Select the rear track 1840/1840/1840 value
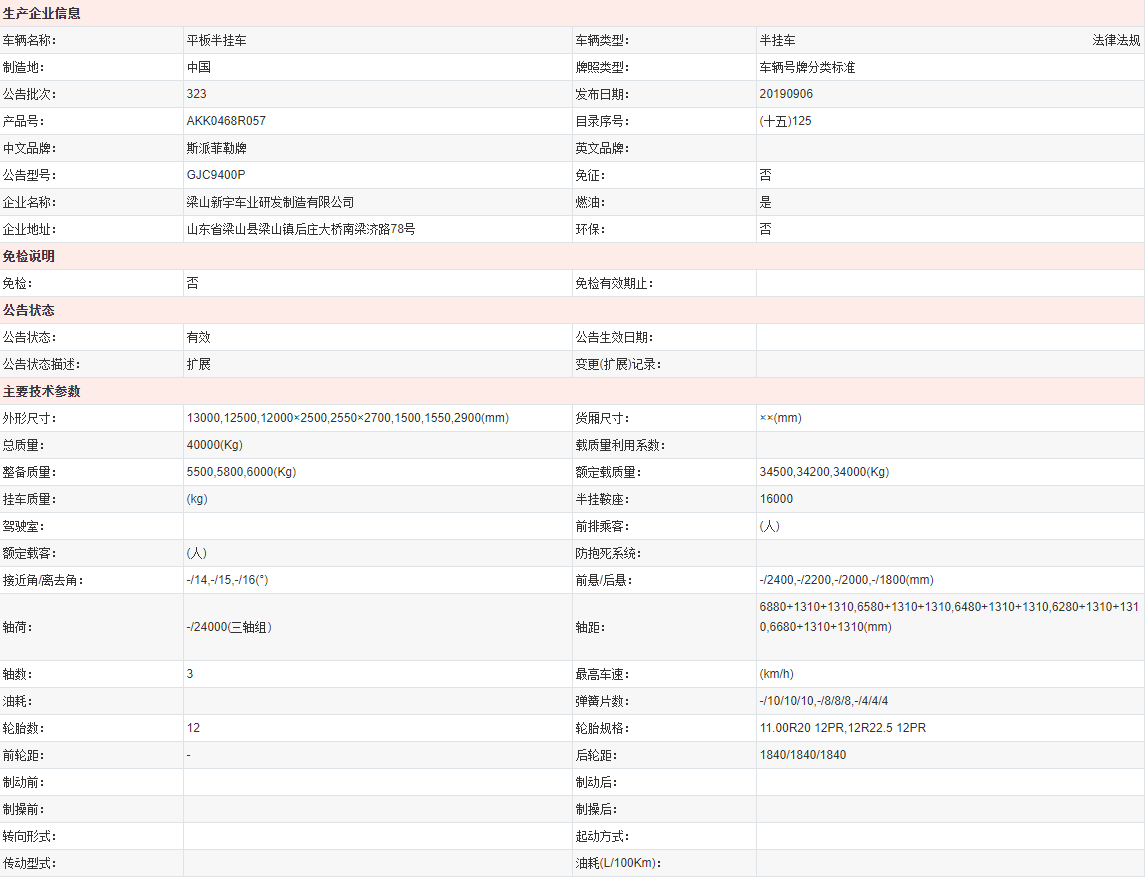The image size is (1145, 877). pyautogui.click(x=802, y=755)
